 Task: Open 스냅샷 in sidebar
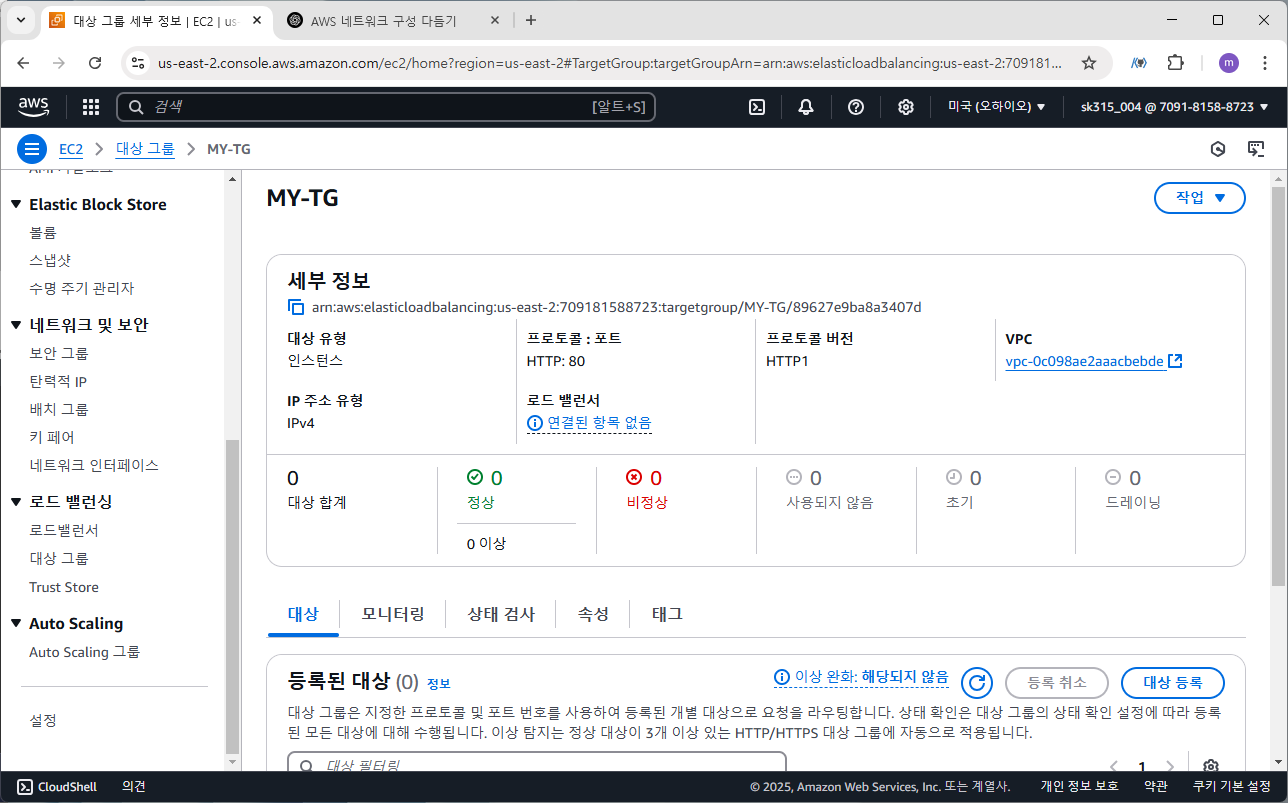pos(50,260)
